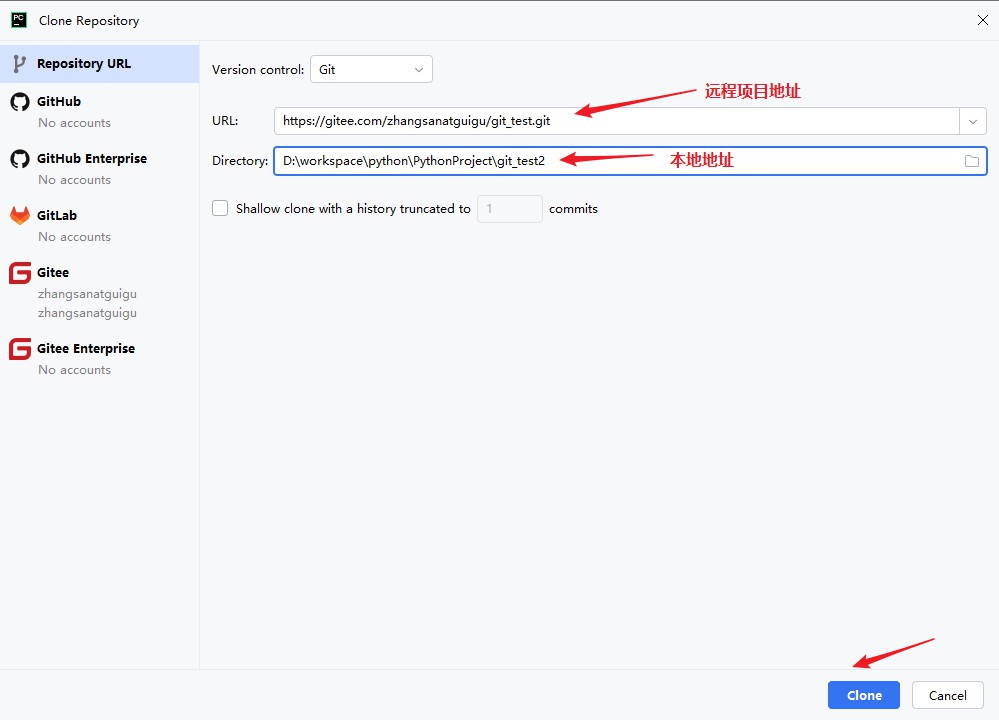Browse for directory using the folder icon
Screen dimensions: 999x720
pos(972,161)
